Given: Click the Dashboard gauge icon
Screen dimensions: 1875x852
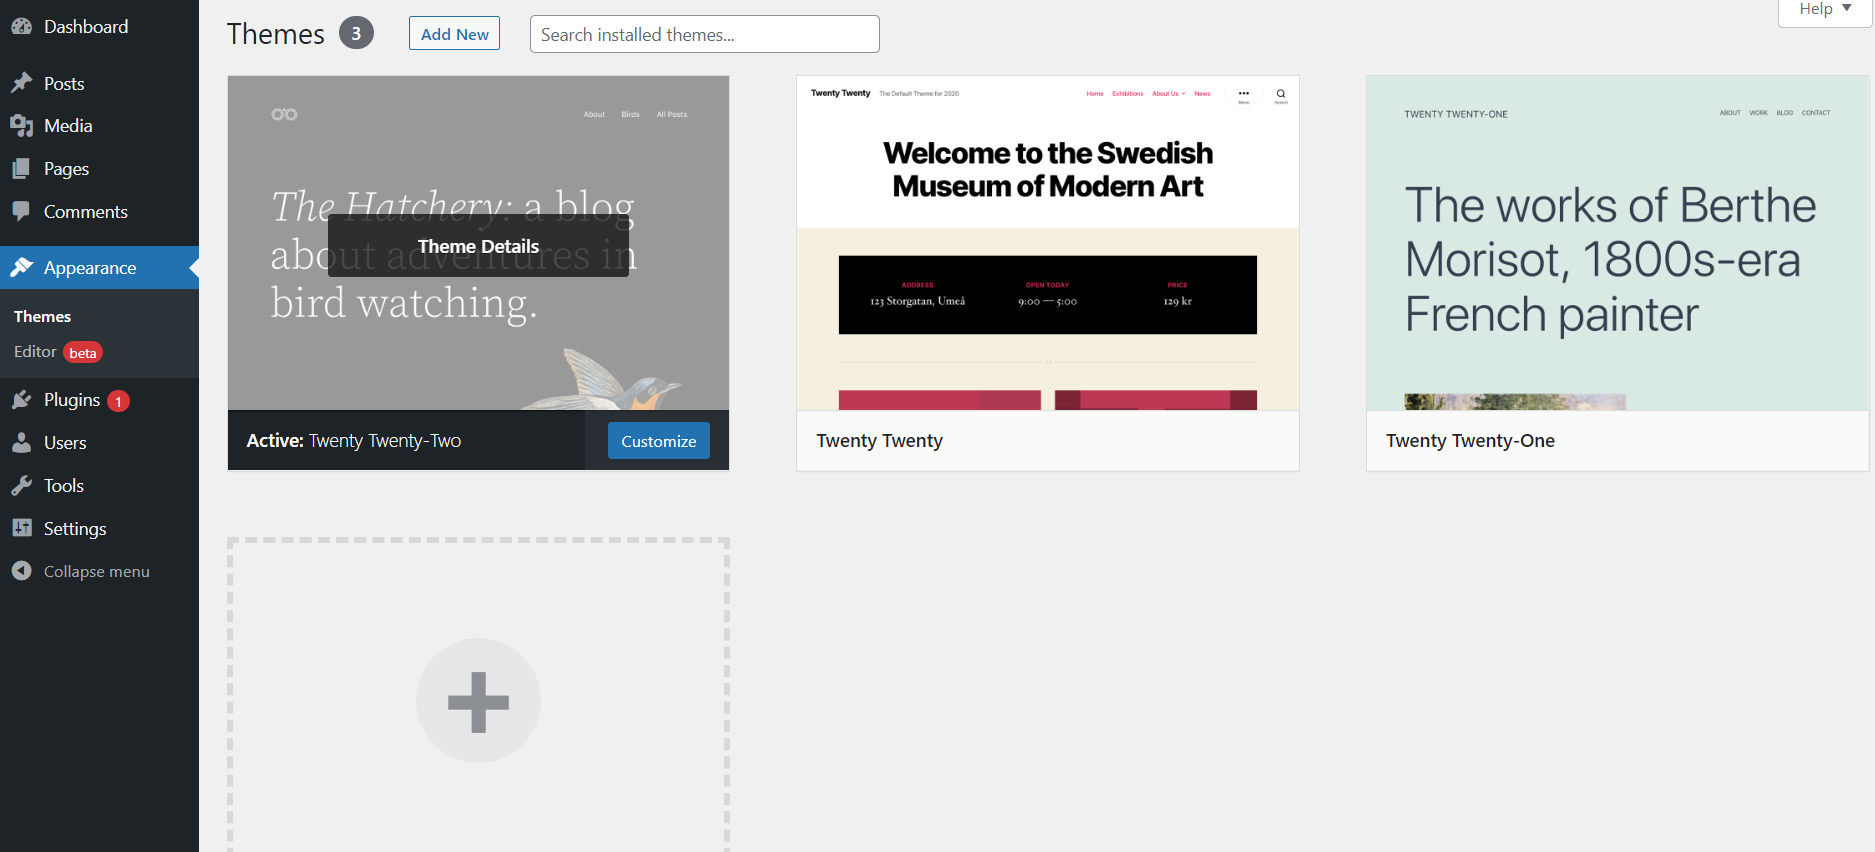Looking at the screenshot, I should pos(22,27).
